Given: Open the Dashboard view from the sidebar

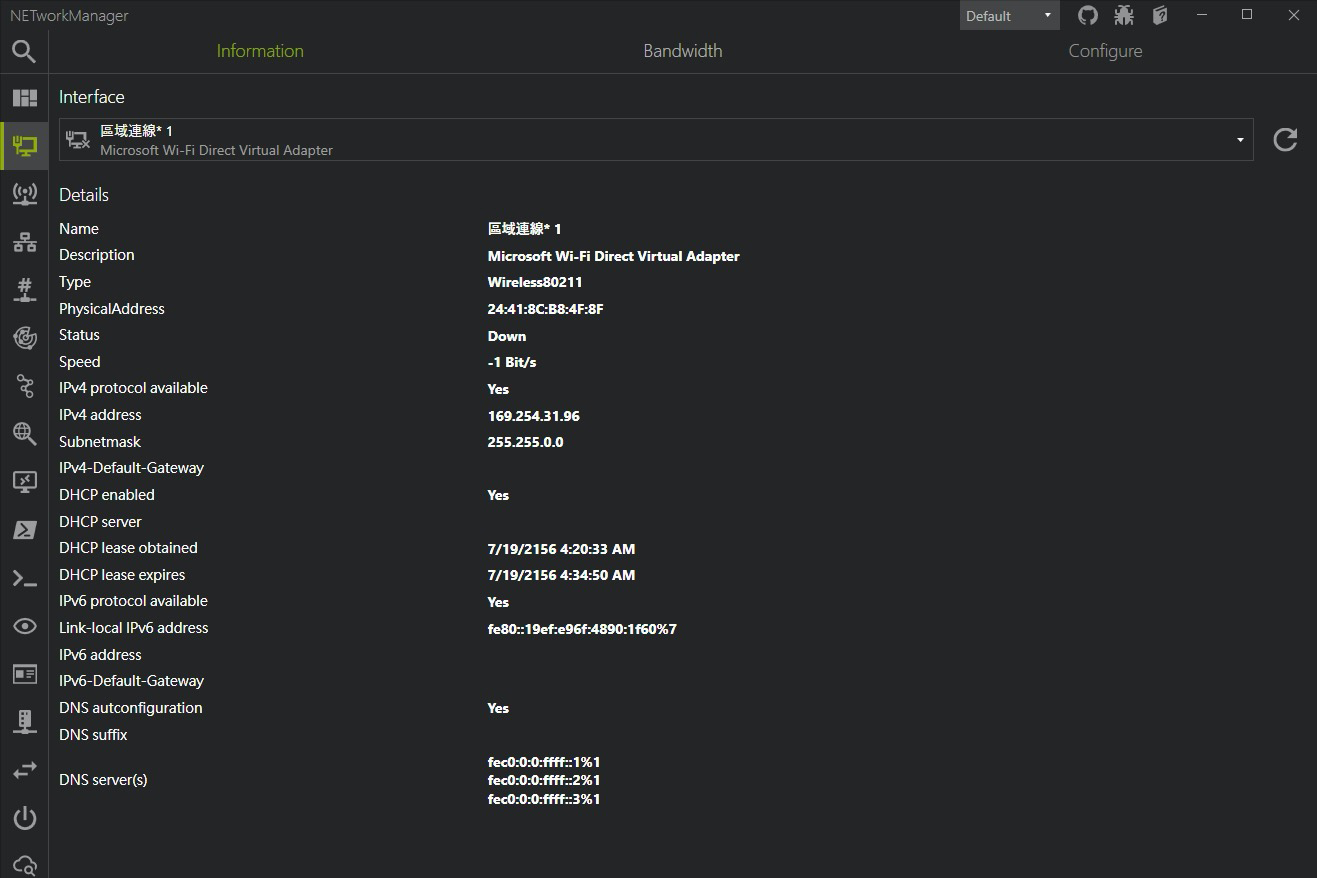Looking at the screenshot, I should point(25,97).
